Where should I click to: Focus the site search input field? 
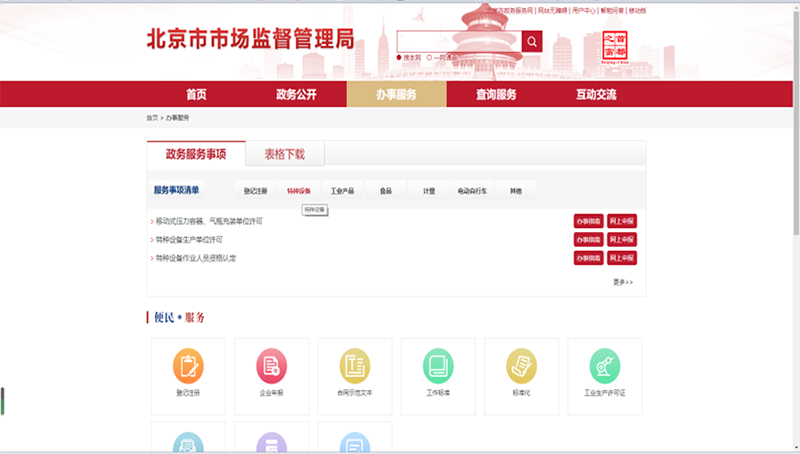point(459,41)
